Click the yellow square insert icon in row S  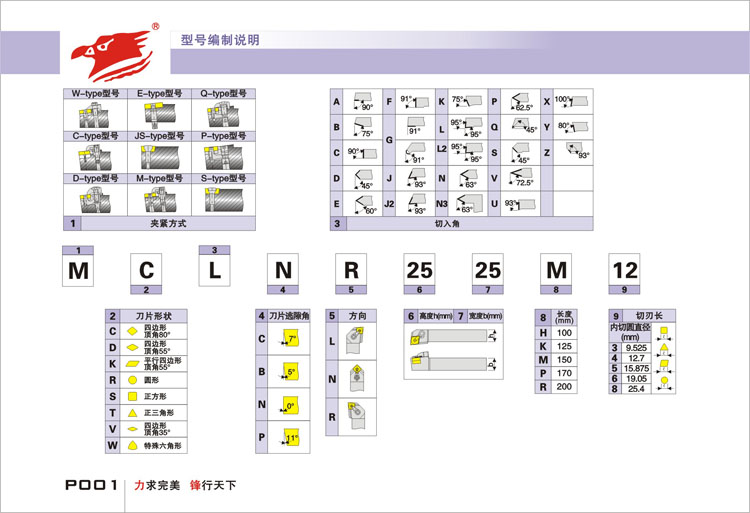(x=132, y=396)
